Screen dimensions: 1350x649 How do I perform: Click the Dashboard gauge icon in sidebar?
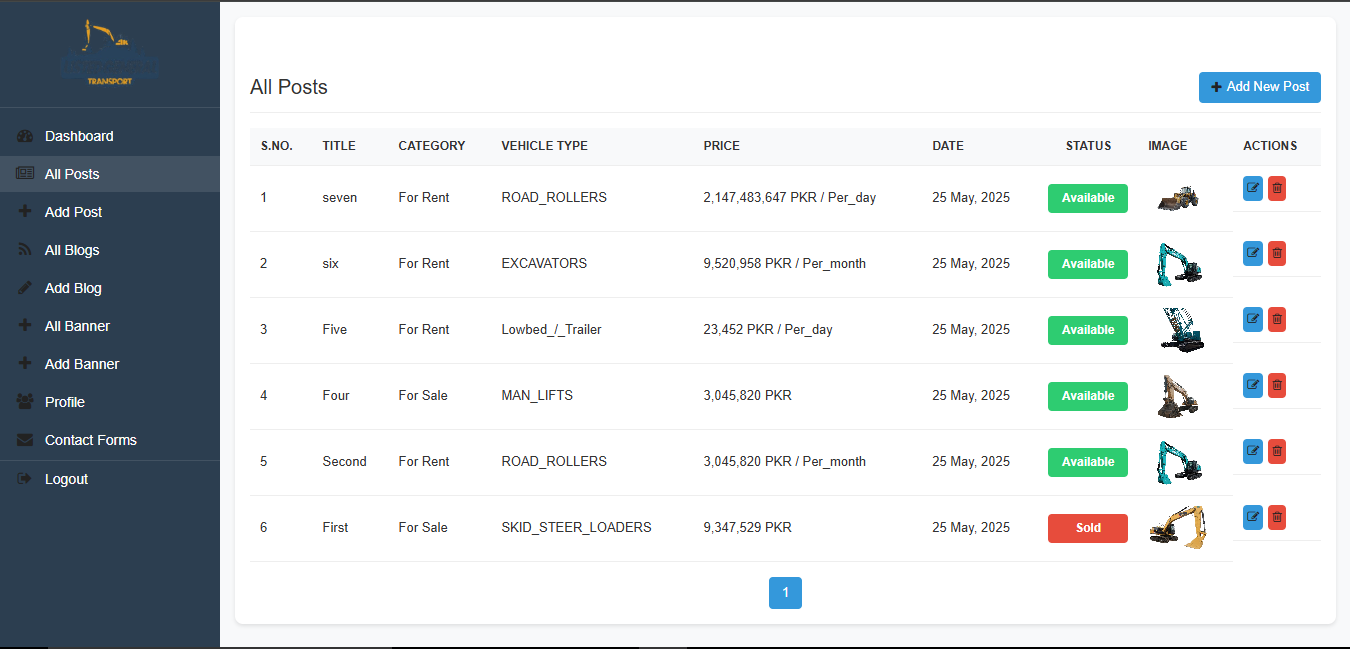tap(26, 136)
